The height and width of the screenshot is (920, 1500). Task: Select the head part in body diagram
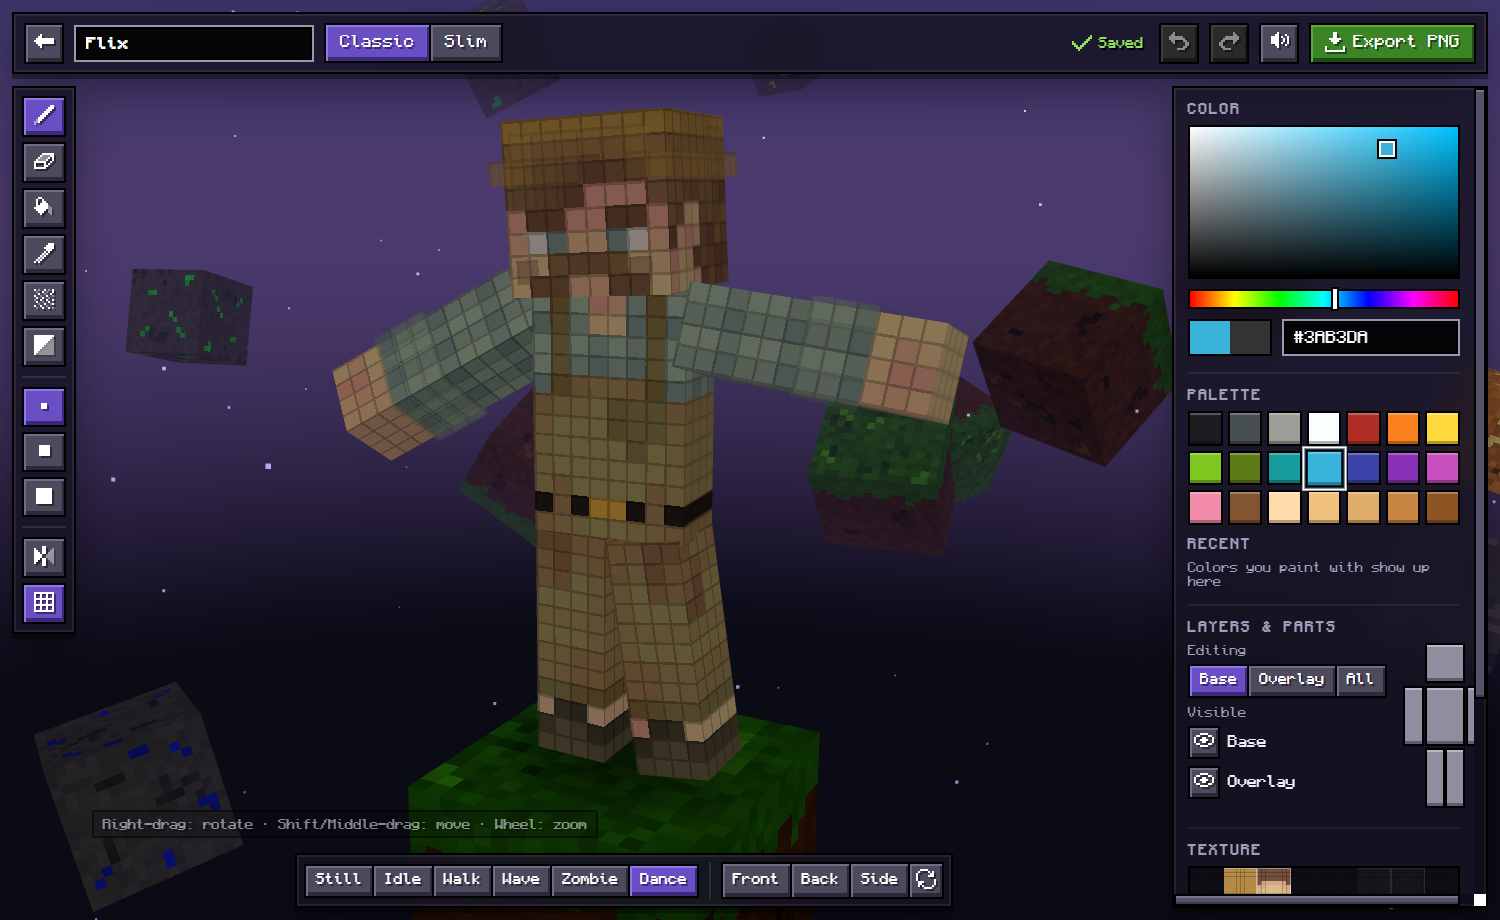(1445, 663)
